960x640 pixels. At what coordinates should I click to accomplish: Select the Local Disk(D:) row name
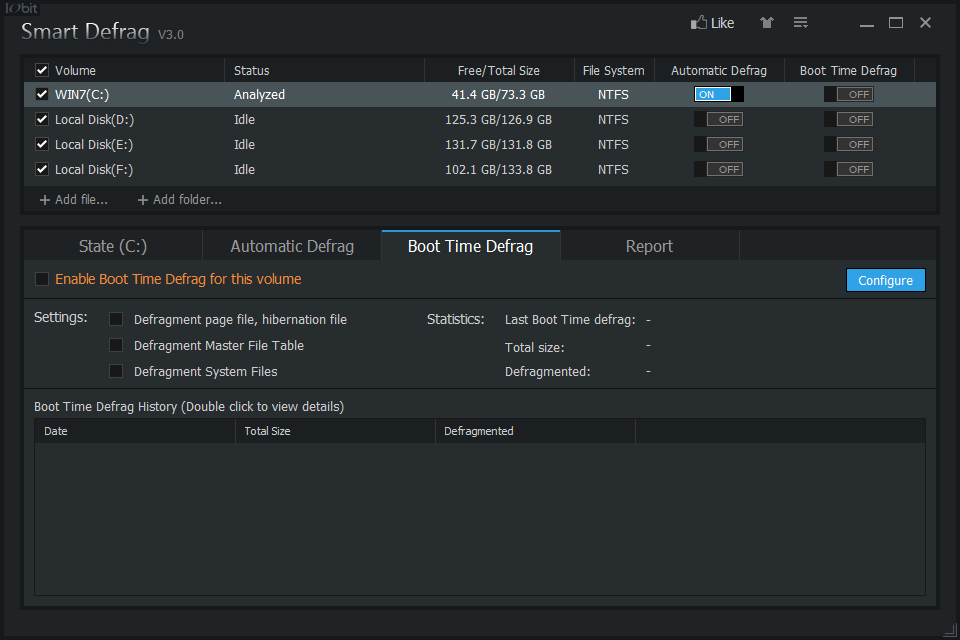click(94, 119)
